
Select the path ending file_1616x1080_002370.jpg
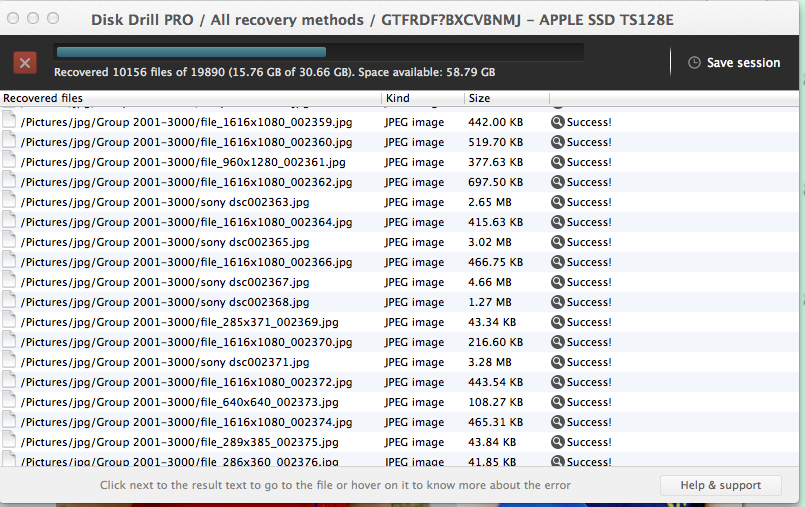[186, 342]
